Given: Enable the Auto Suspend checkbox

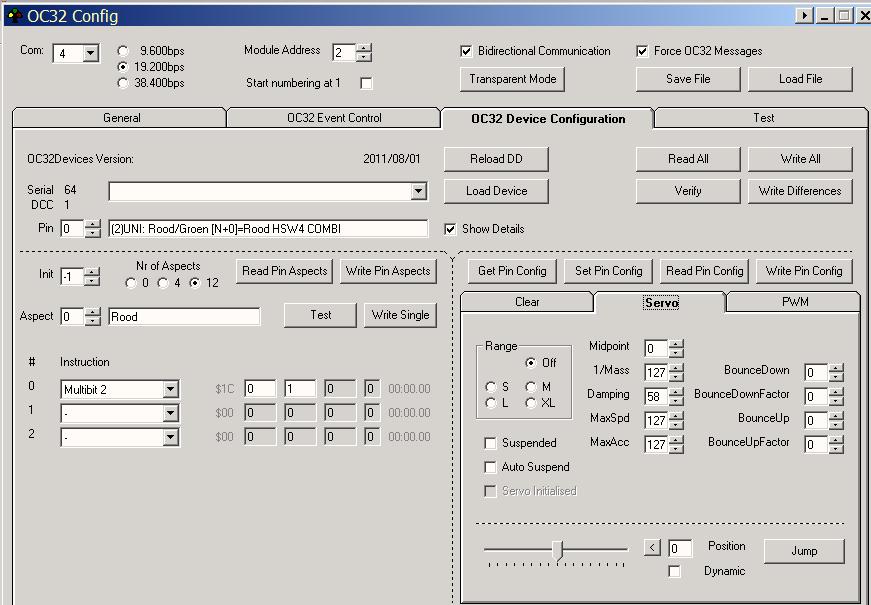Looking at the screenshot, I should [490, 467].
